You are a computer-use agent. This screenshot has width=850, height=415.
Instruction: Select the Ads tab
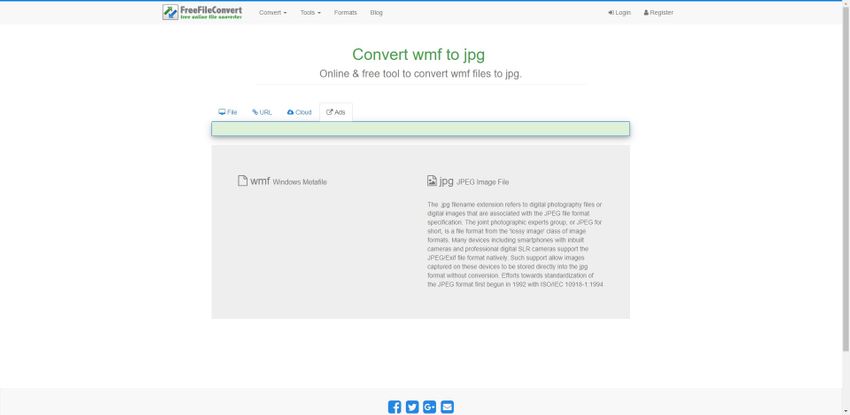pos(336,112)
